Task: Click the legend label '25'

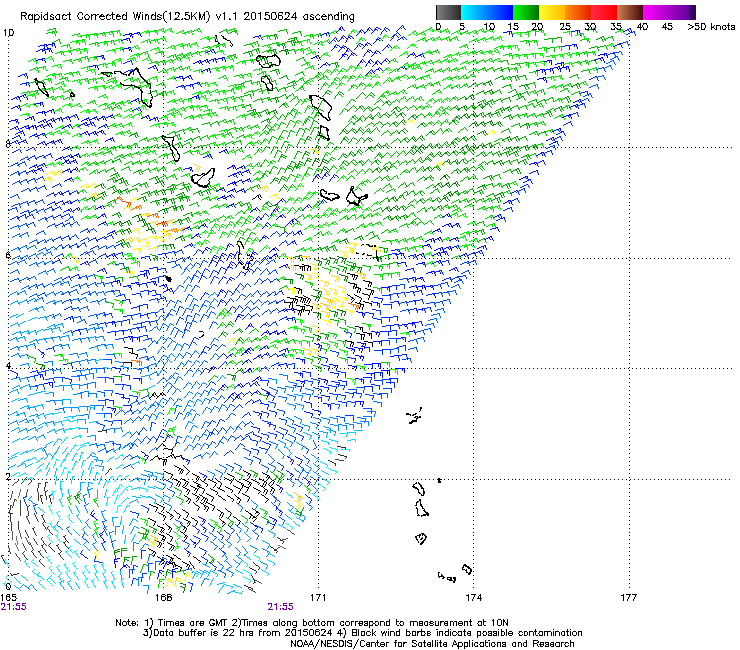Action: pyautogui.click(x=565, y=26)
